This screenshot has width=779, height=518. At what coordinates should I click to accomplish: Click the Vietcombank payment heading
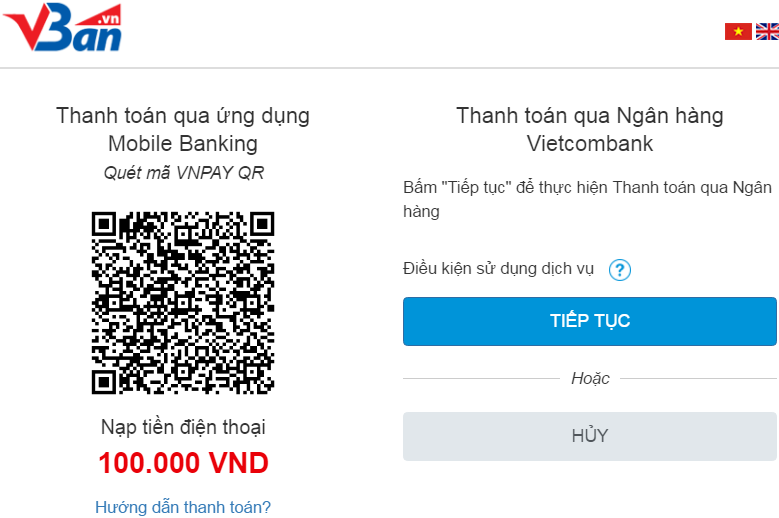pos(590,129)
